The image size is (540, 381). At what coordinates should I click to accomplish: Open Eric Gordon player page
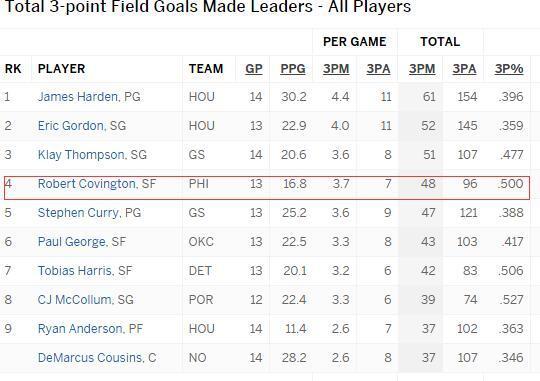click(71, 126)
